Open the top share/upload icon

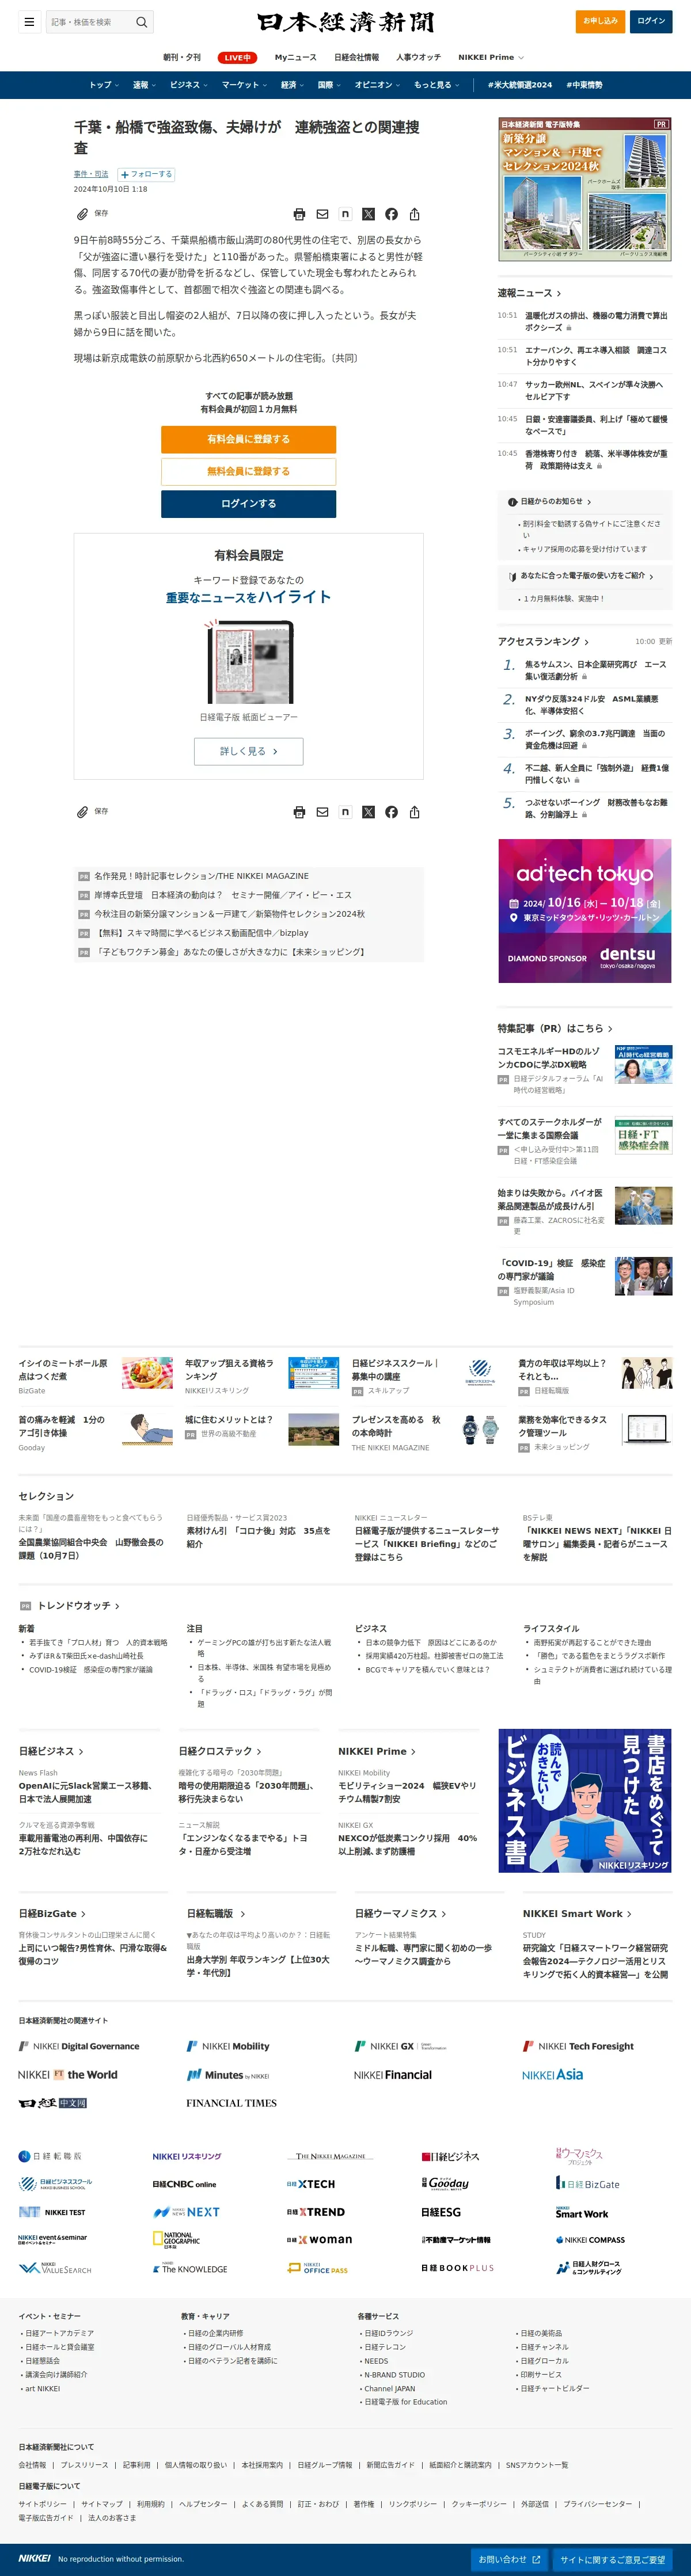(414, 214)
